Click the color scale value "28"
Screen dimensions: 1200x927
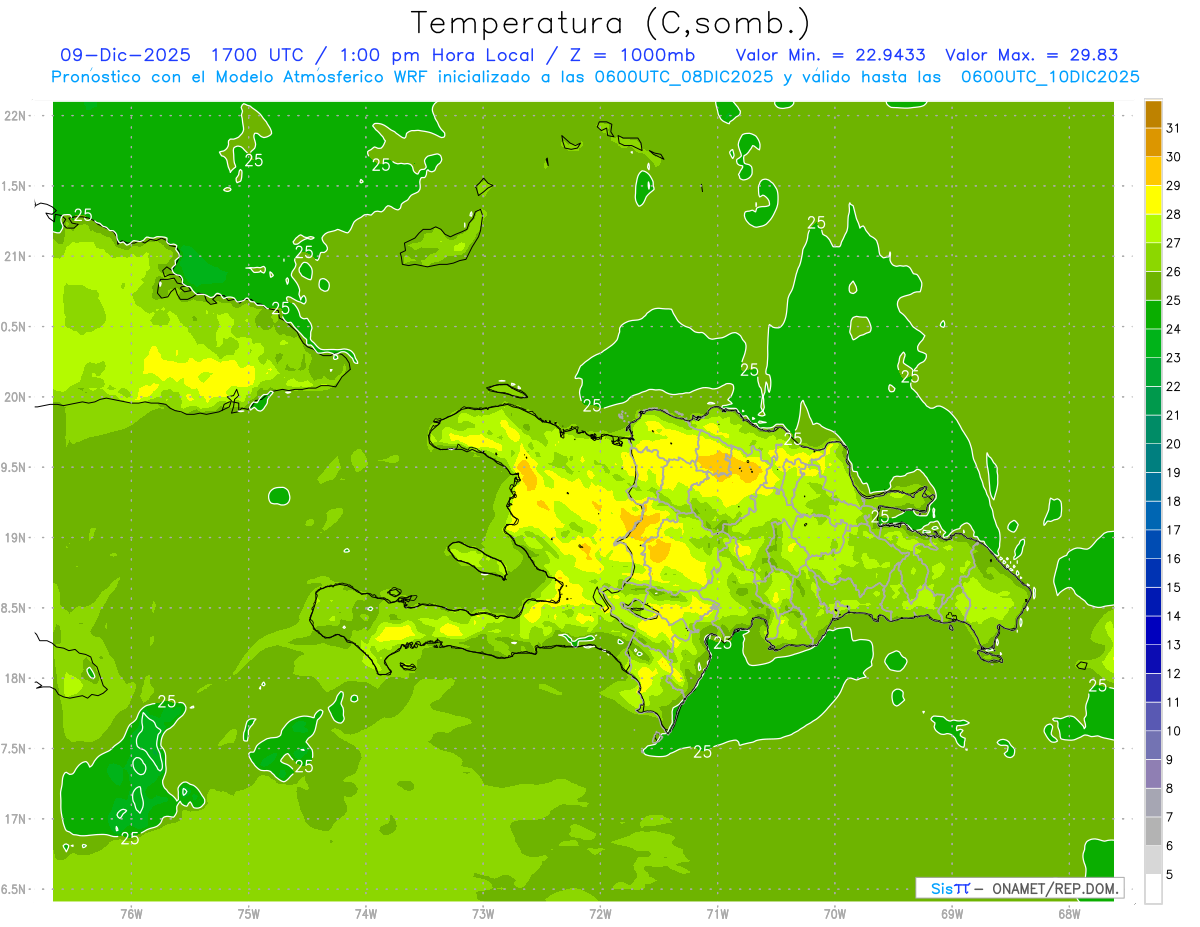click(1173, 214)
